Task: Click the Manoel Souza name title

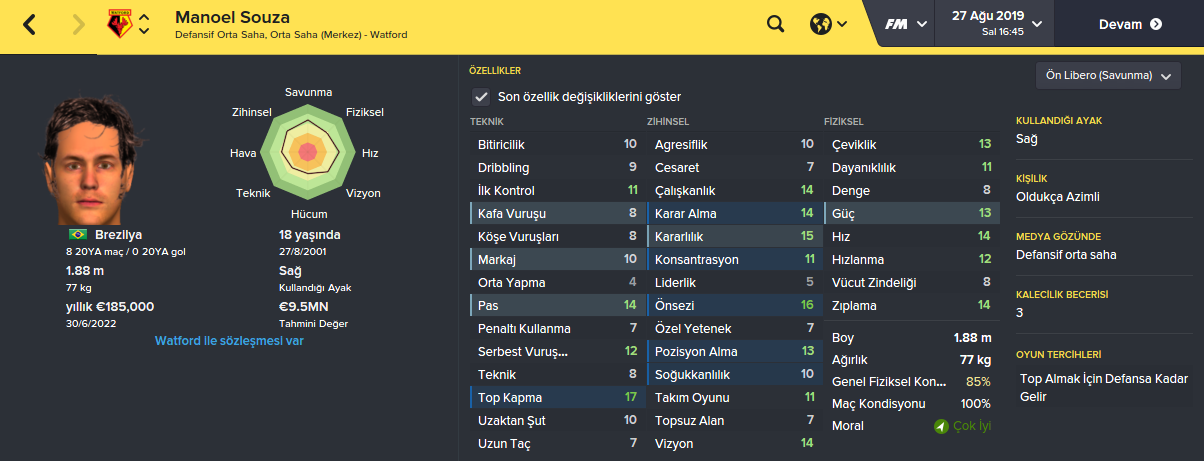Action: [230, 17]
